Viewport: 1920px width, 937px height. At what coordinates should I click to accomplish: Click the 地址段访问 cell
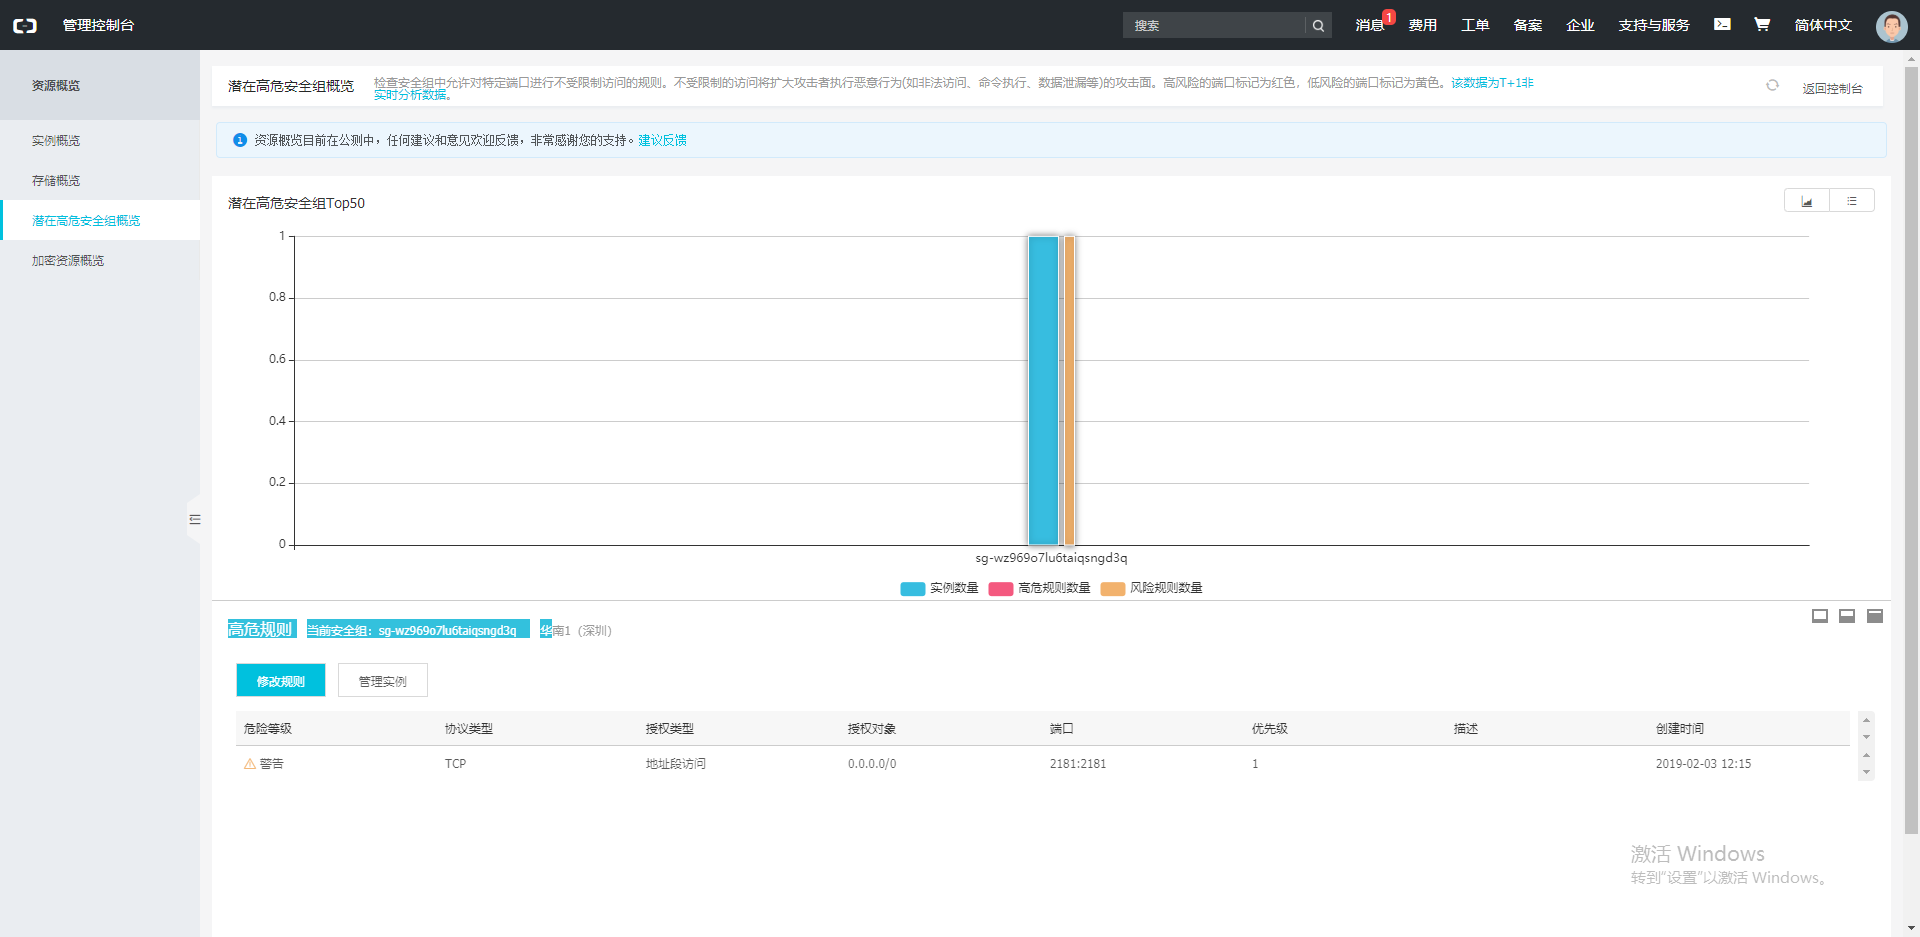(676, 764)
